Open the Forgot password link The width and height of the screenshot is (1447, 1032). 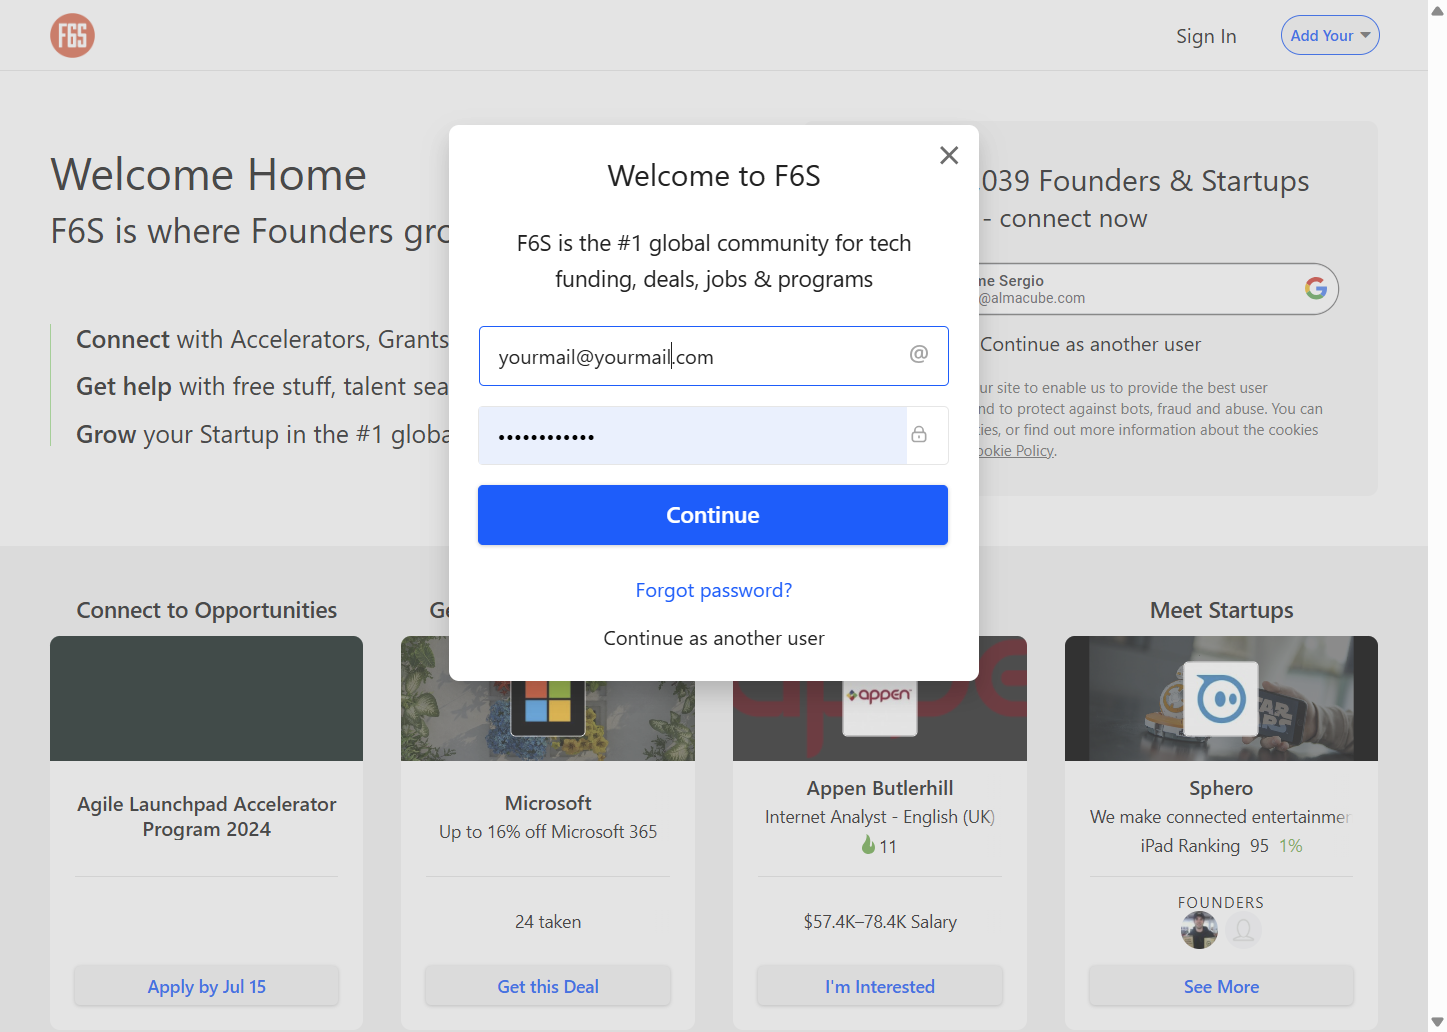tap(714, 590)
